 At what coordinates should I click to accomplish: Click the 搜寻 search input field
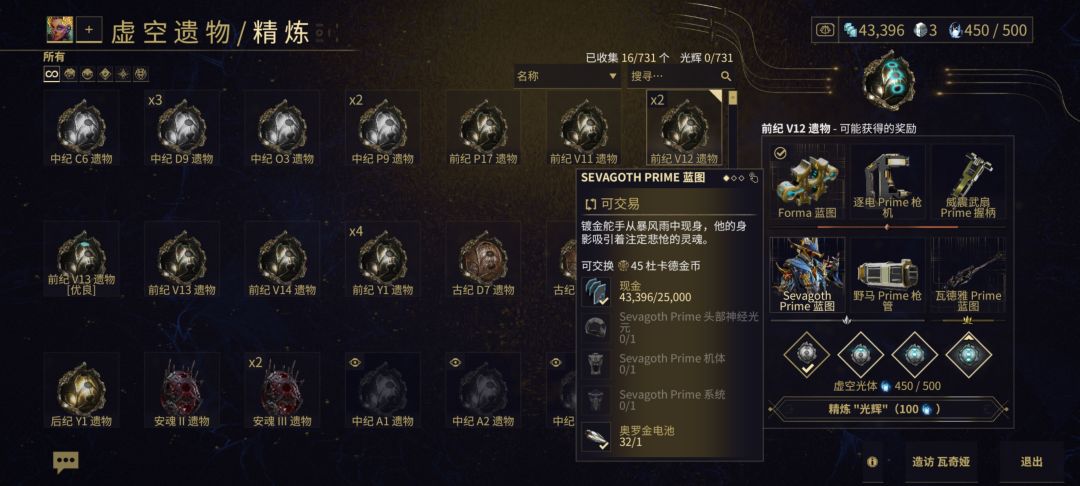[674, 76]
